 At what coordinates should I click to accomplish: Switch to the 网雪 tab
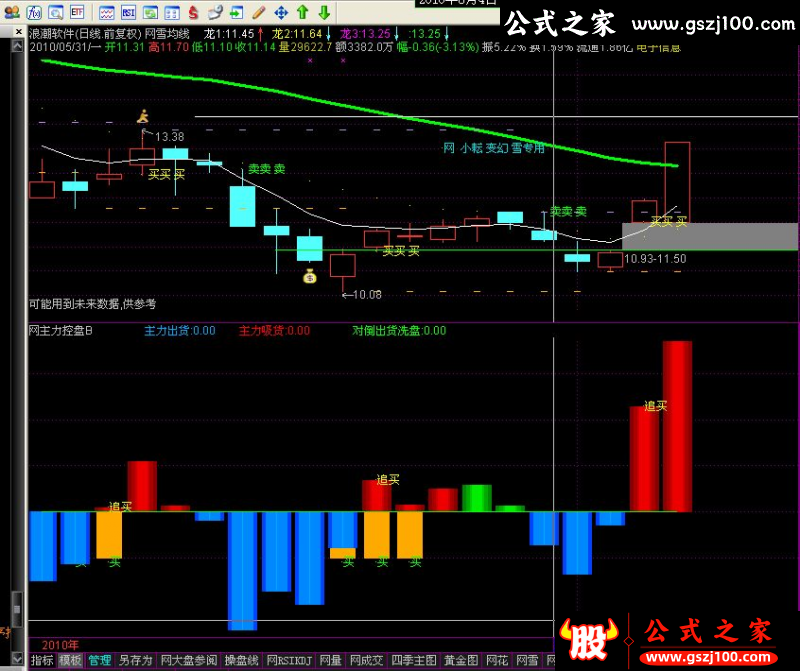pos(527,660)
